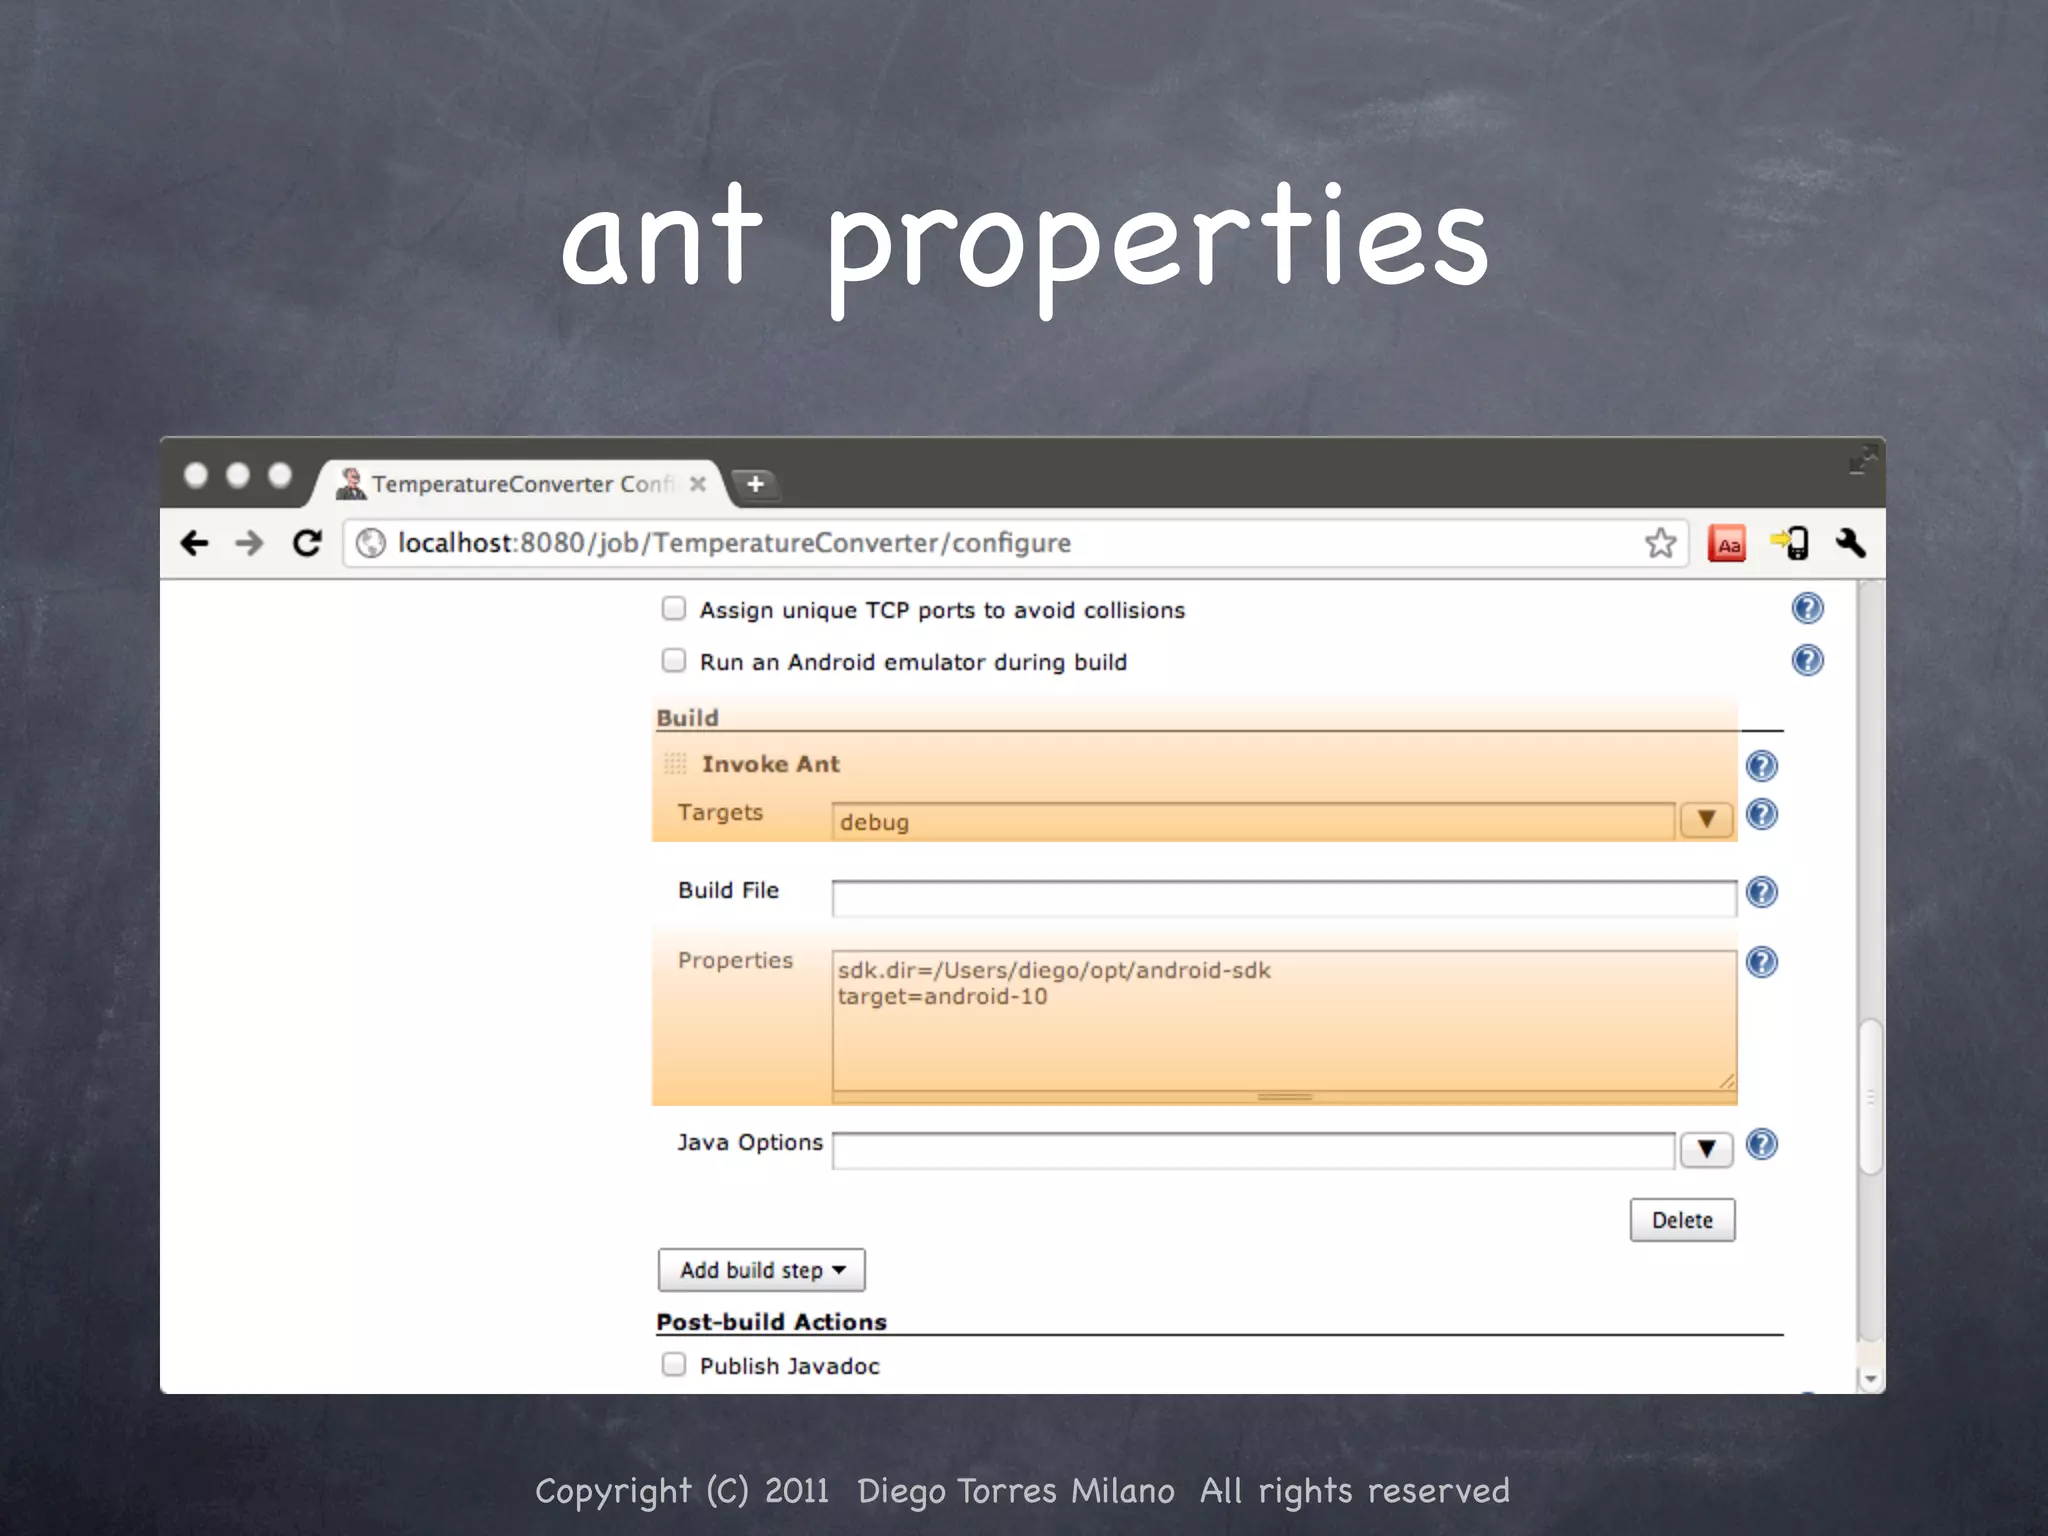Expand the Java Options field arrow
Image resolution: width=2048 pixels, height=1536 pixels.
[x=1706, y=1149]
